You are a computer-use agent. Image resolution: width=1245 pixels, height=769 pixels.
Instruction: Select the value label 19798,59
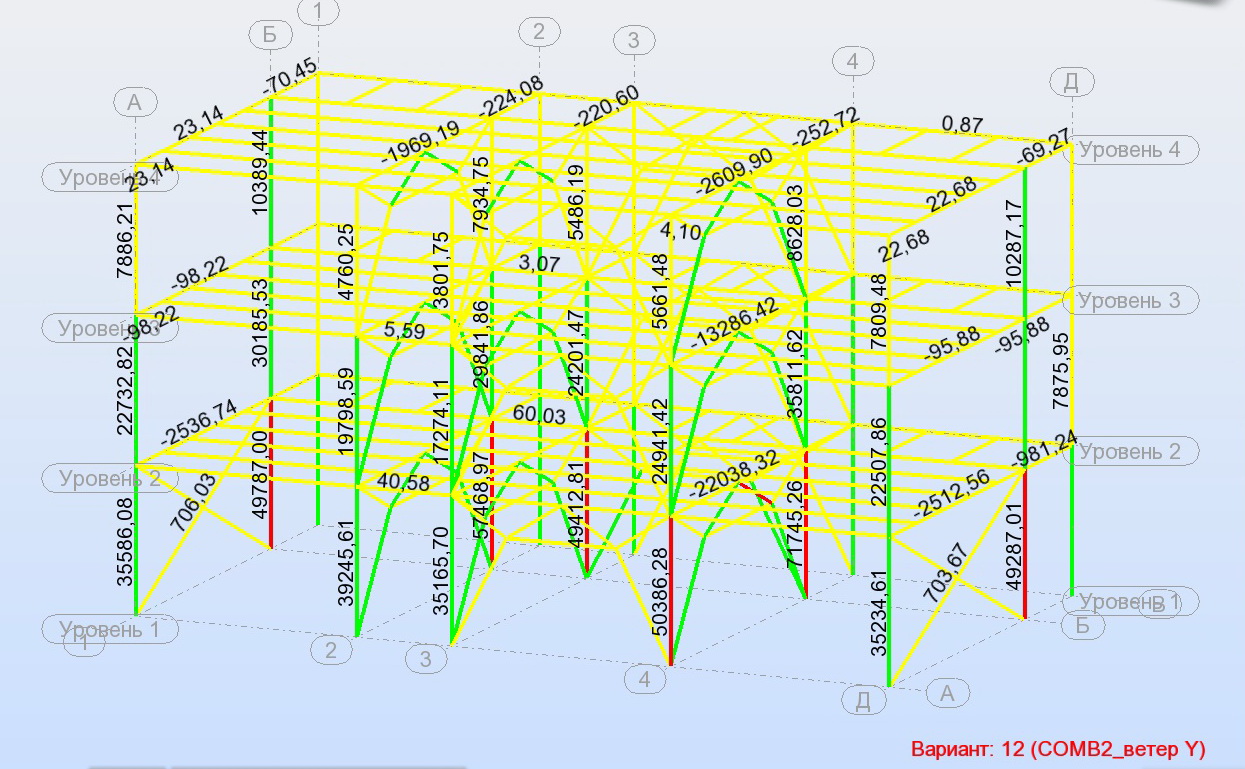[x=345, y=412]
